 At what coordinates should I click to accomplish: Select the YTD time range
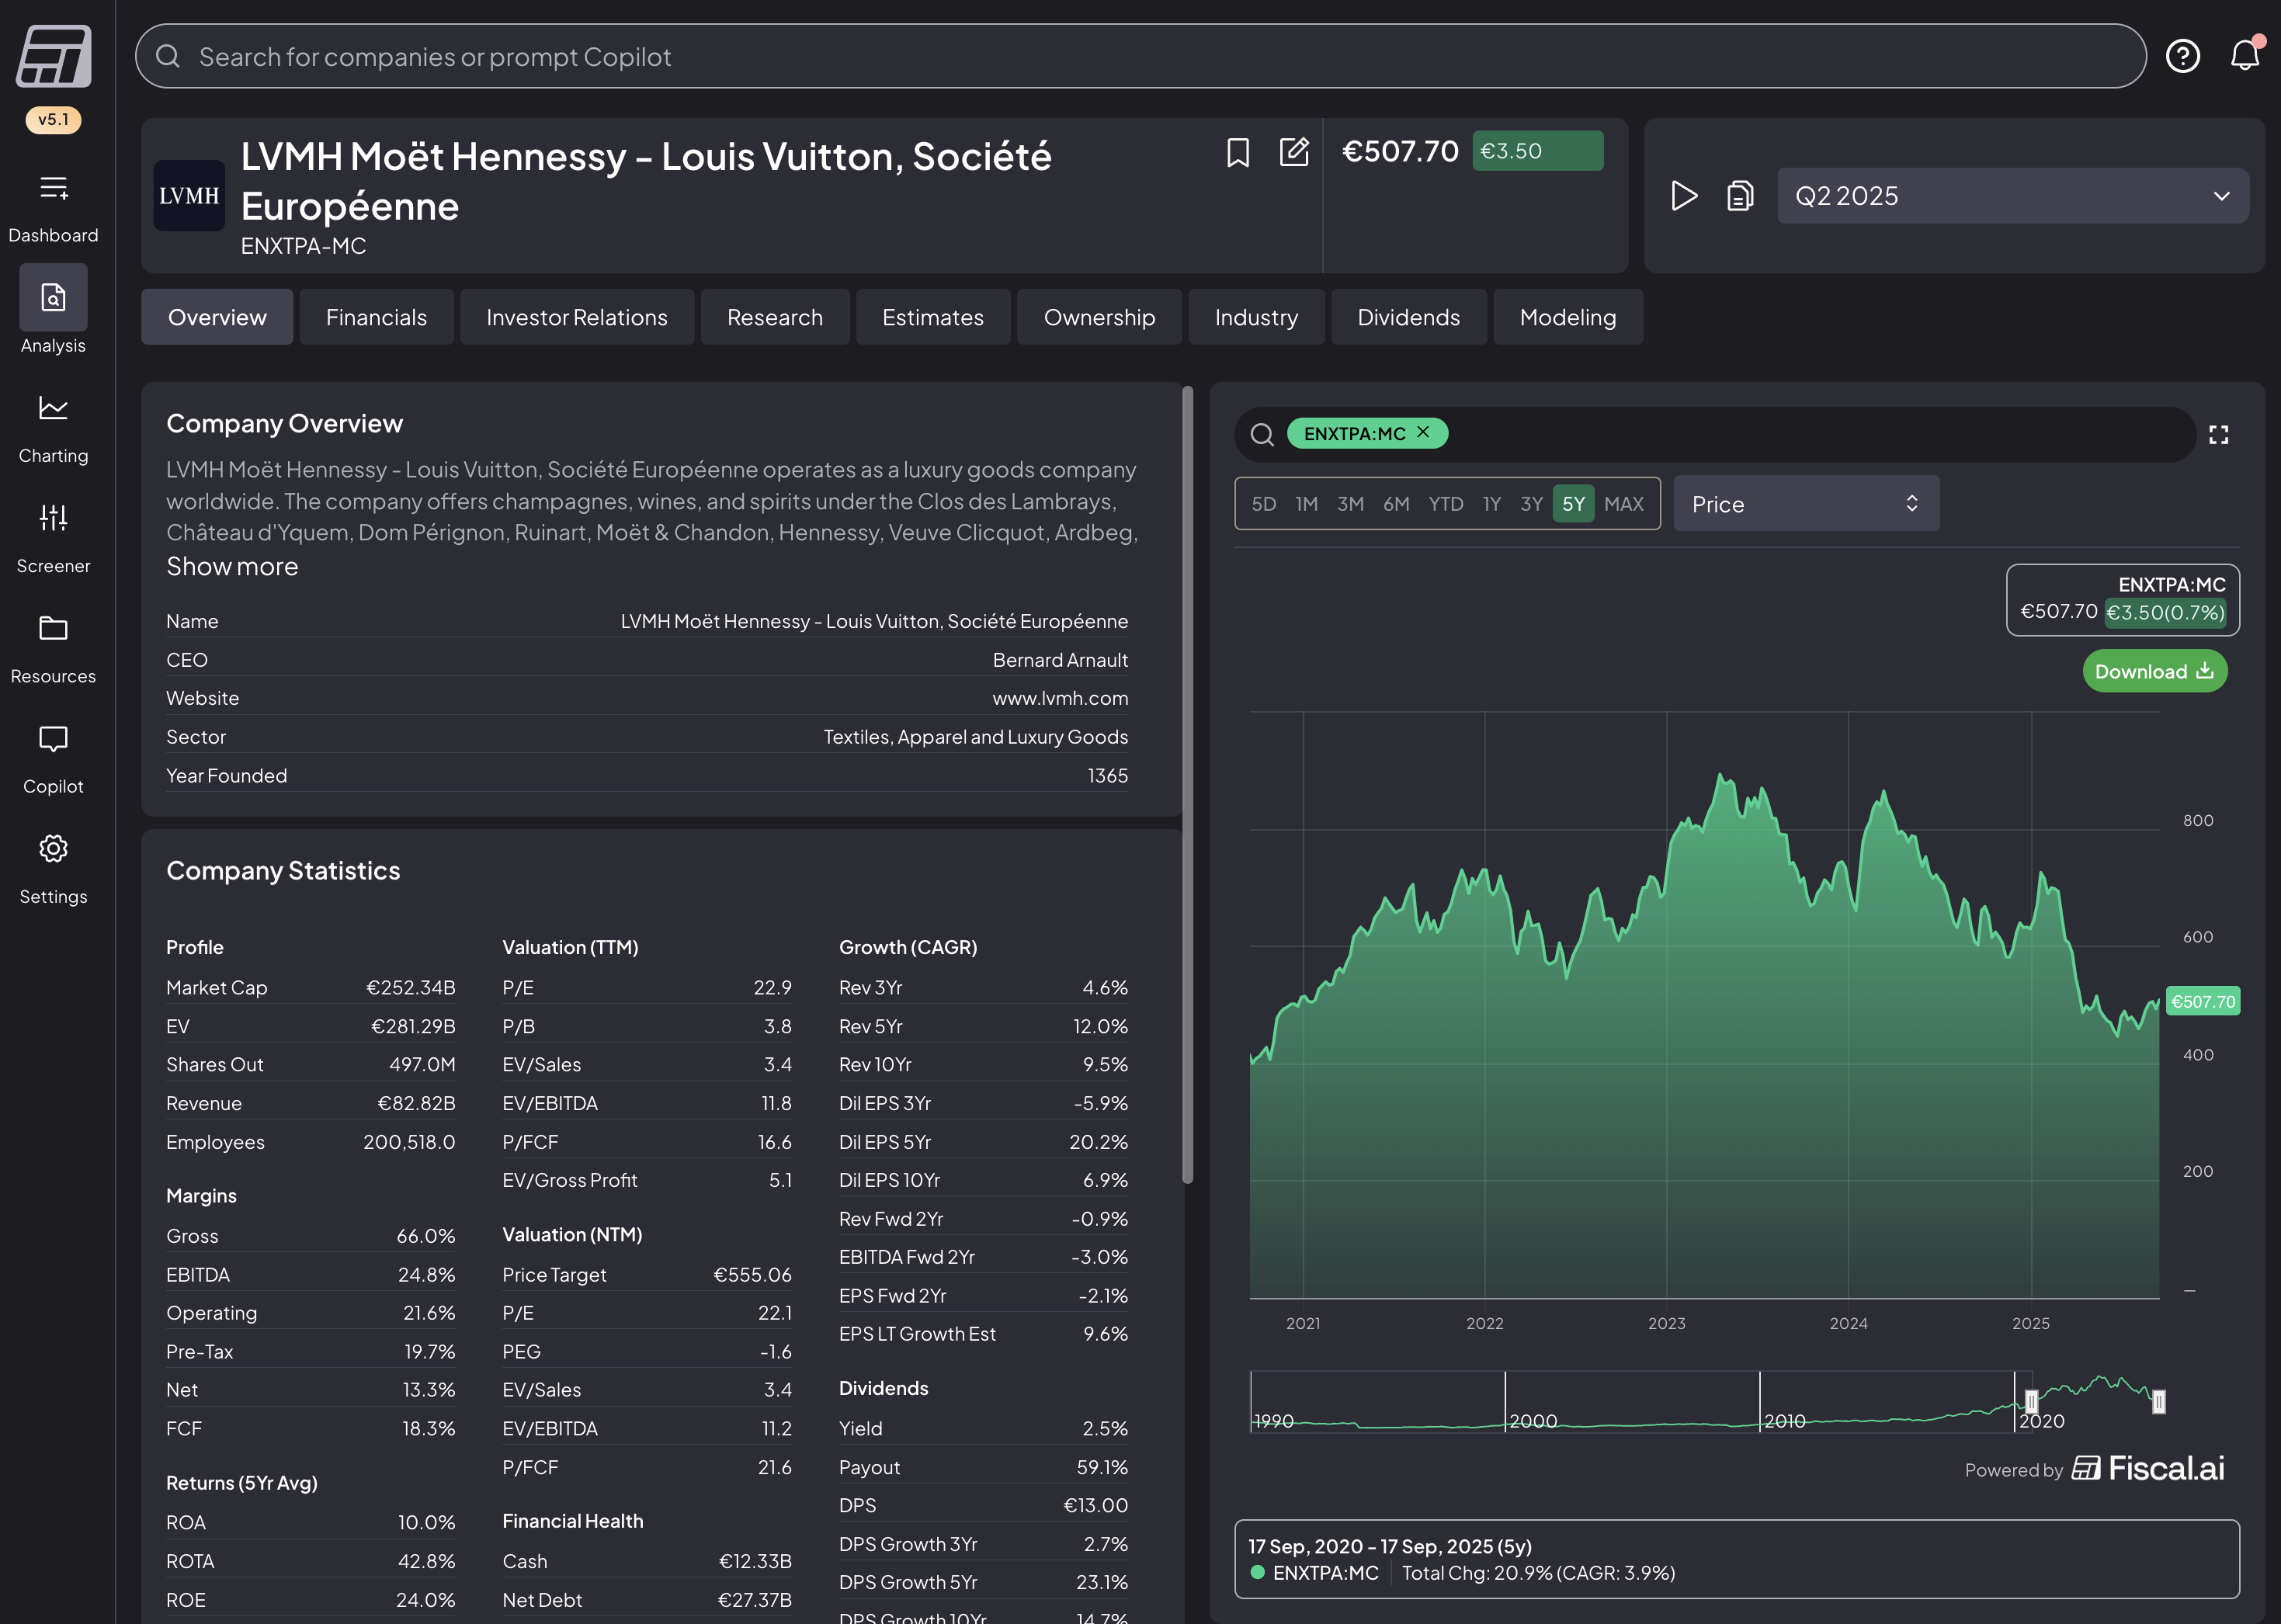click(x=1445, y=504)
